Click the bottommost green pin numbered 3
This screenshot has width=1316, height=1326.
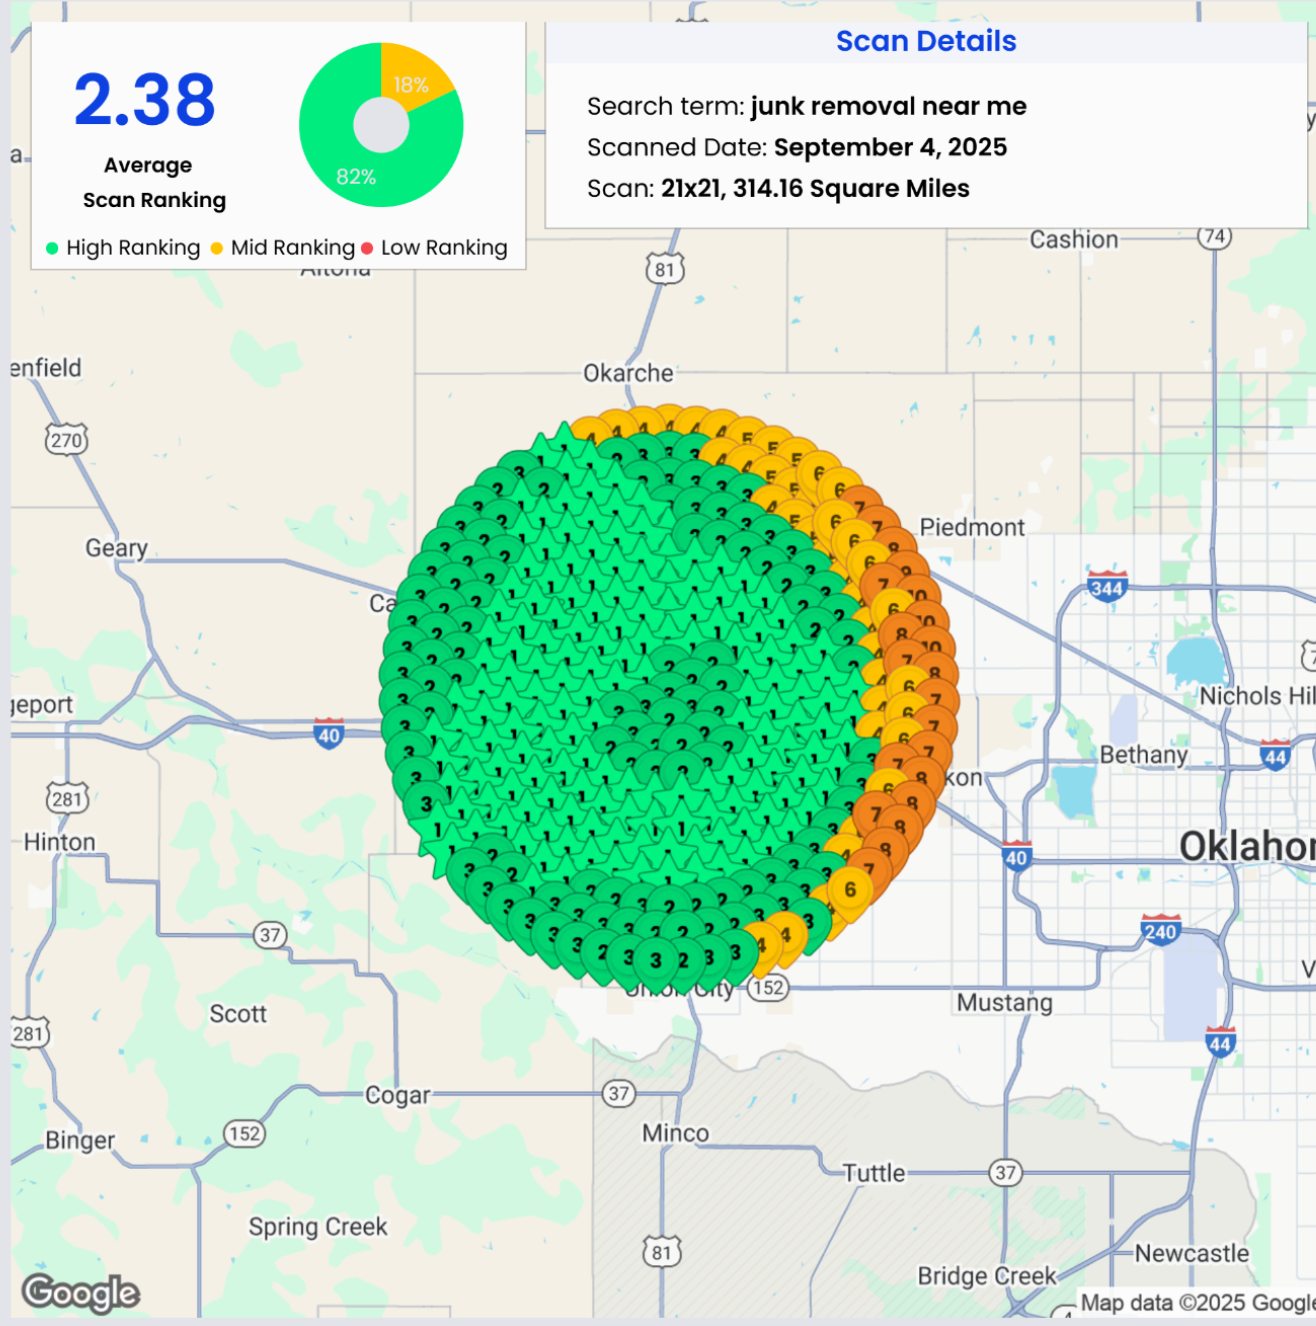[x=656, y=960]
